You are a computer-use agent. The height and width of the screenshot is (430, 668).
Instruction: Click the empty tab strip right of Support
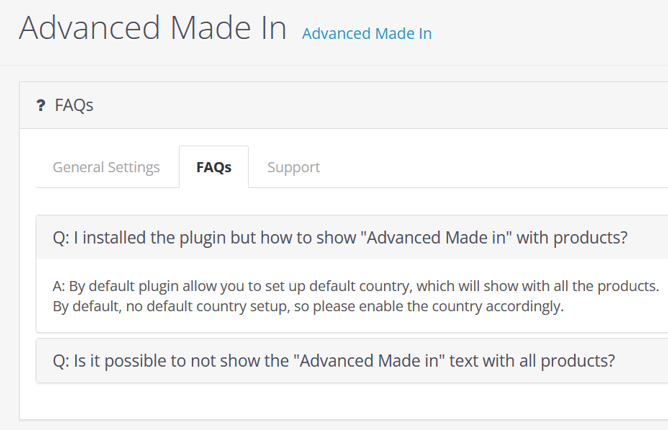click(x=503, y=167)
